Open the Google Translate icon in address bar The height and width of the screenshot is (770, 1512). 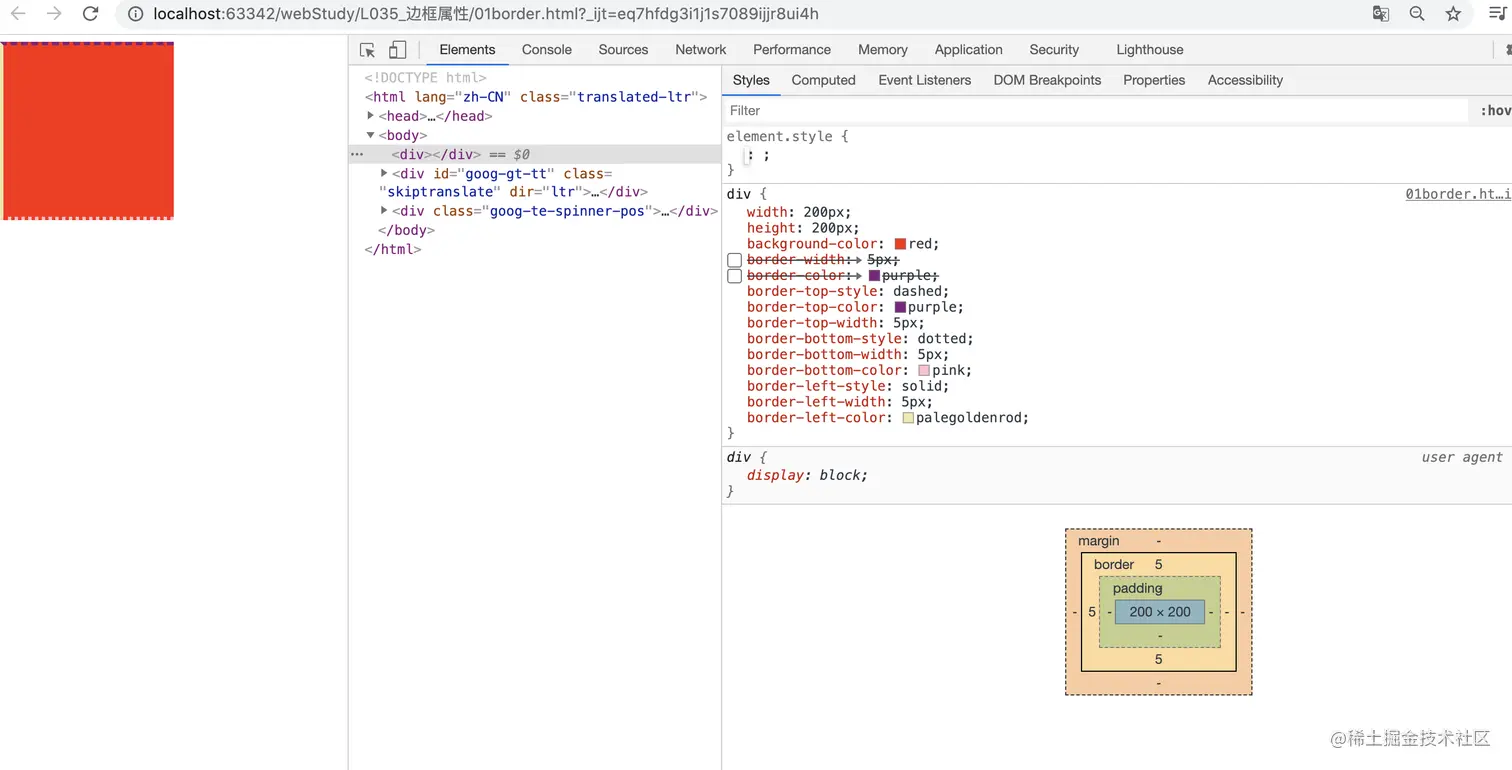point(1381,14)
